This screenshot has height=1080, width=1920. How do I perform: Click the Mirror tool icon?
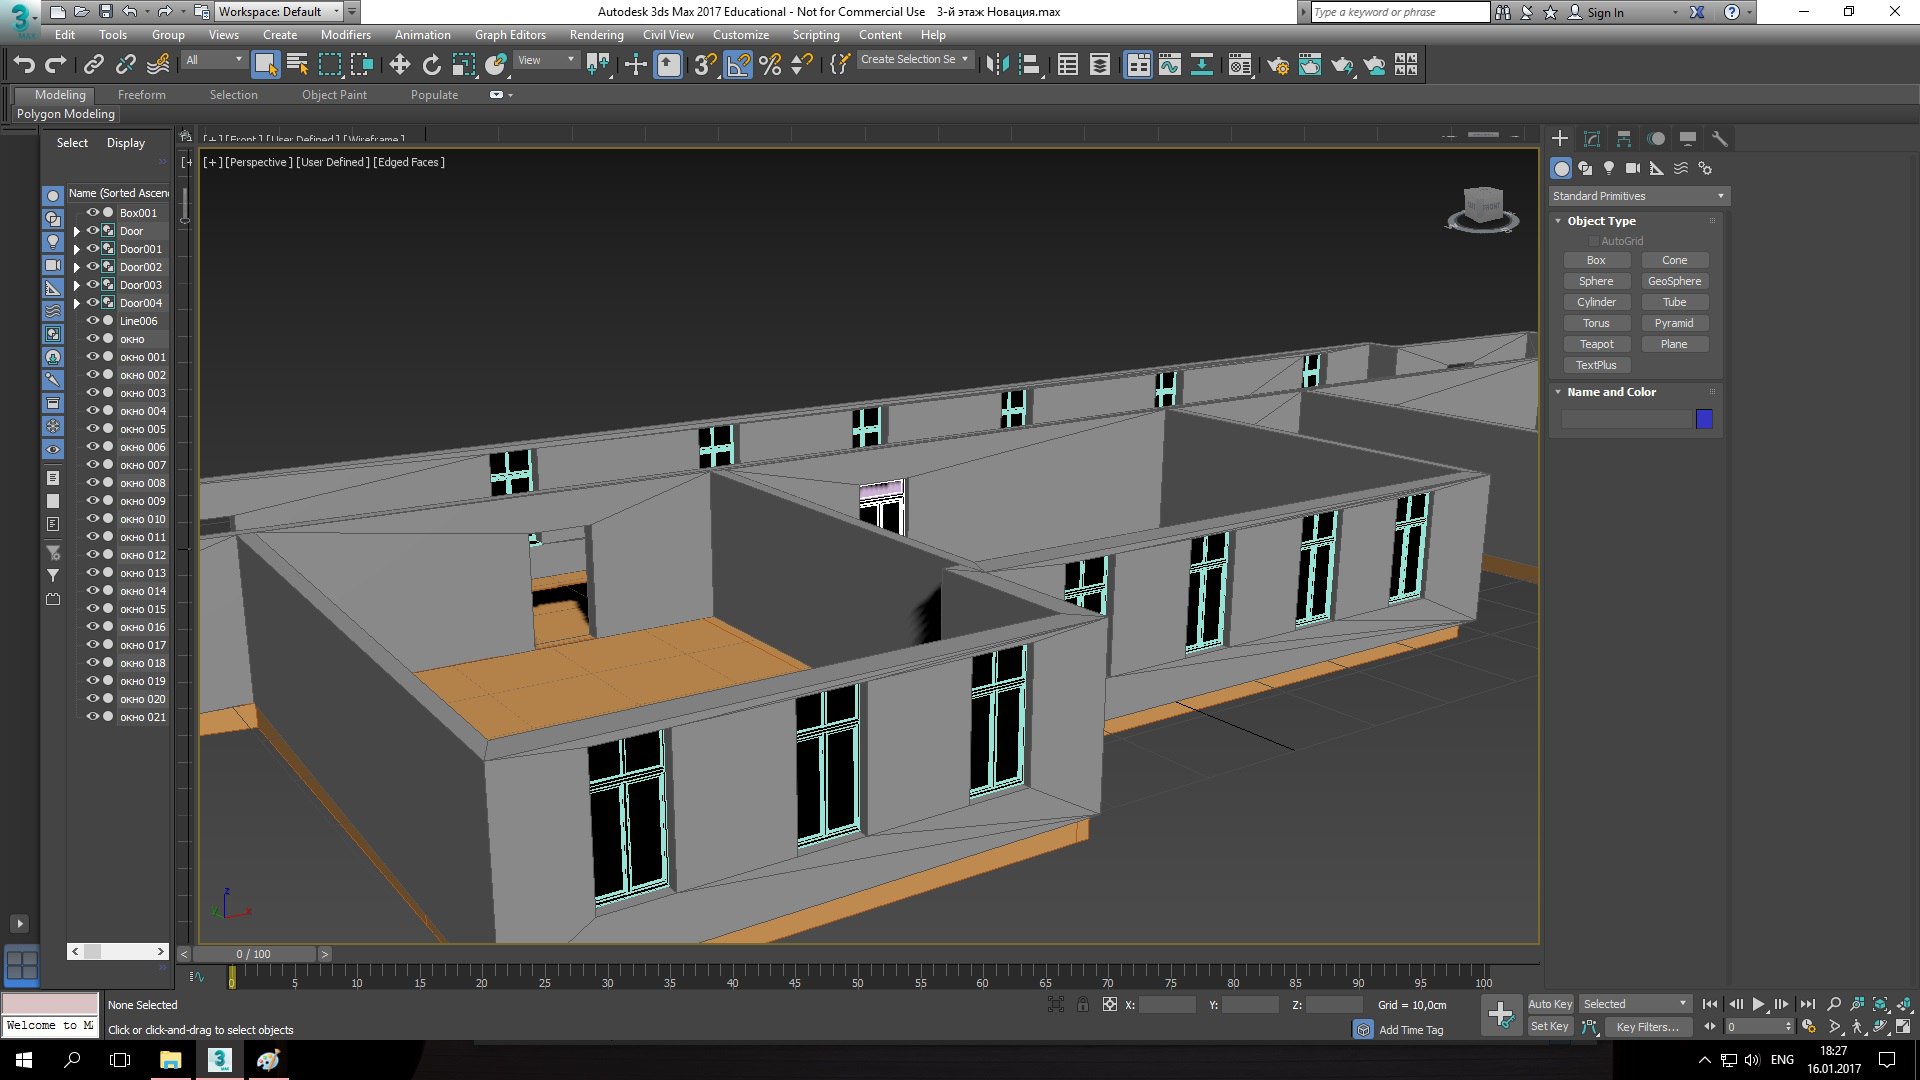coord(997,65)
